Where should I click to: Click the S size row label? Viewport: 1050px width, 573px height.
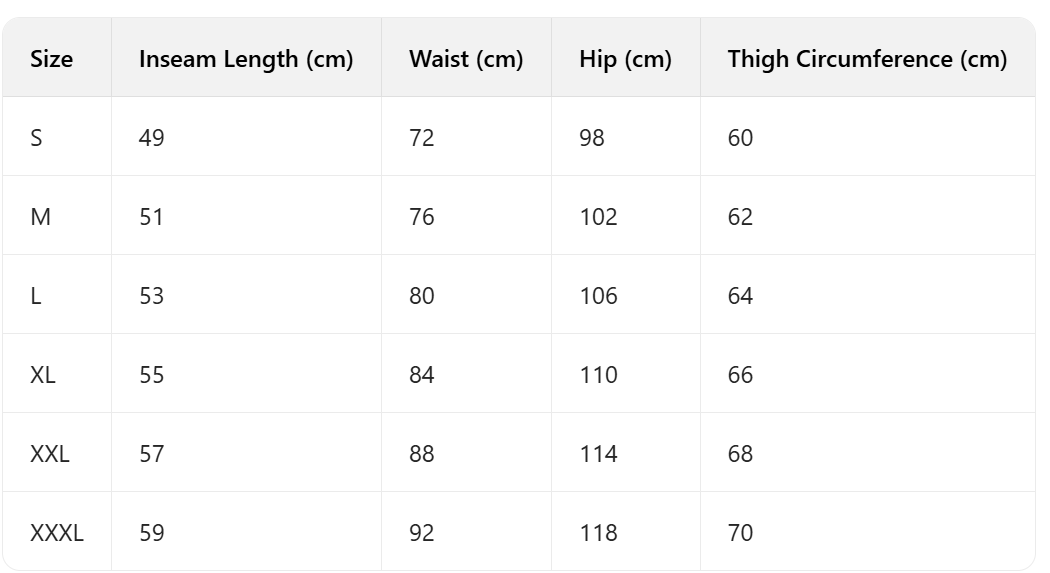point(37,138)
